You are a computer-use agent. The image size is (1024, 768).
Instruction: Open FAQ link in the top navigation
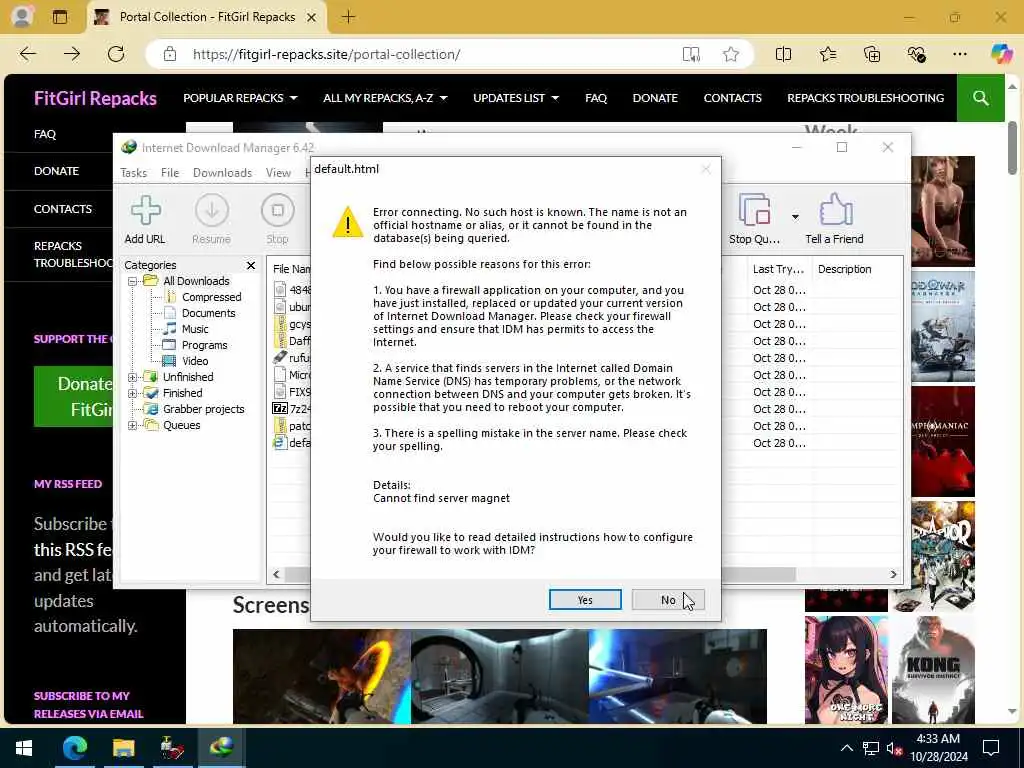(596, 98)
